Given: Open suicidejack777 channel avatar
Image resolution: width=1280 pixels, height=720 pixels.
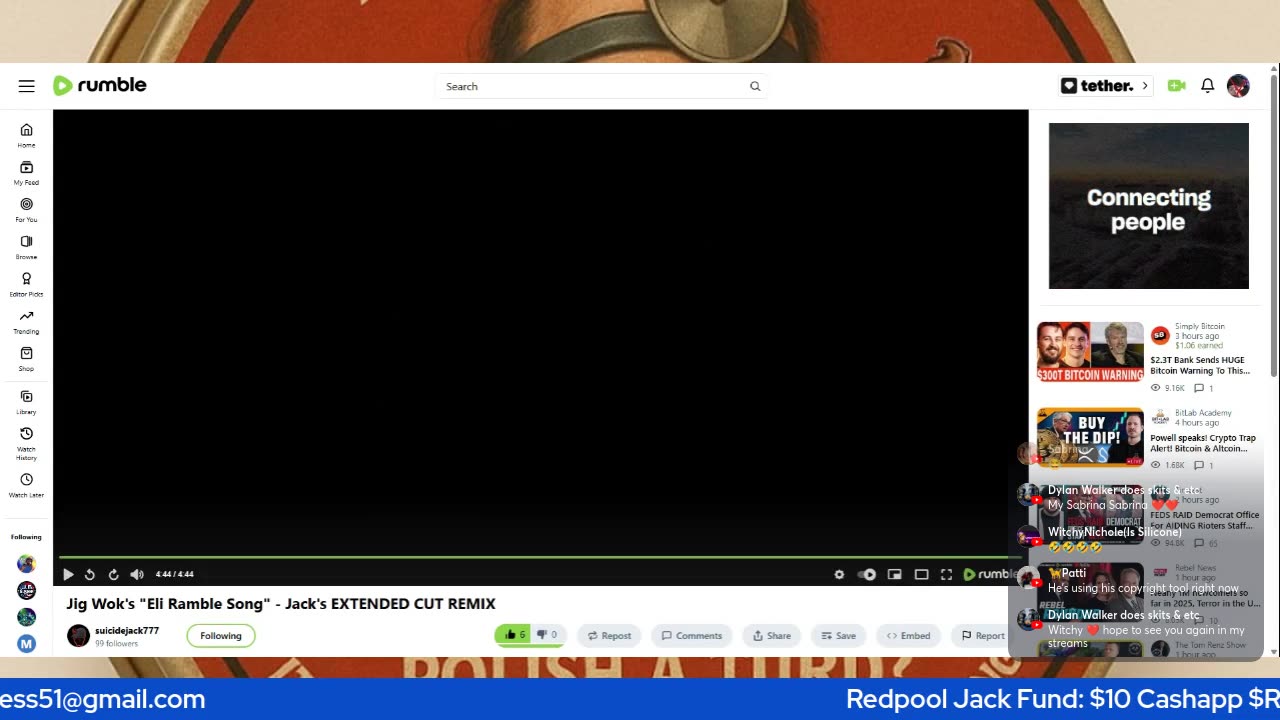Looking at the screenshot, I should tap(78, 636).
